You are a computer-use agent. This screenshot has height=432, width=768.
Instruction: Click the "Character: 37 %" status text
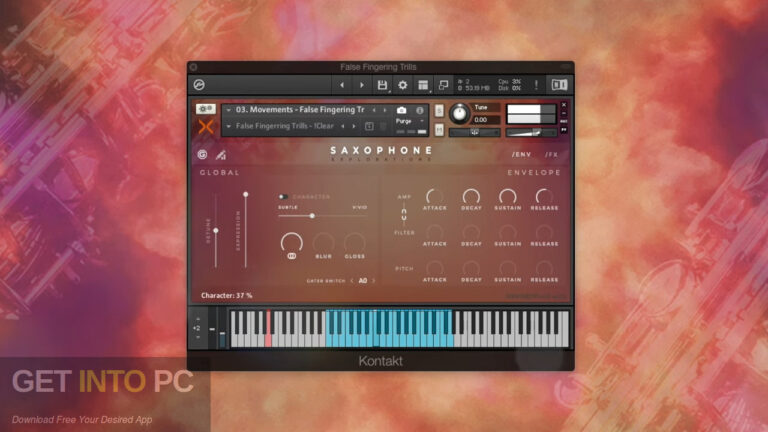227,295
